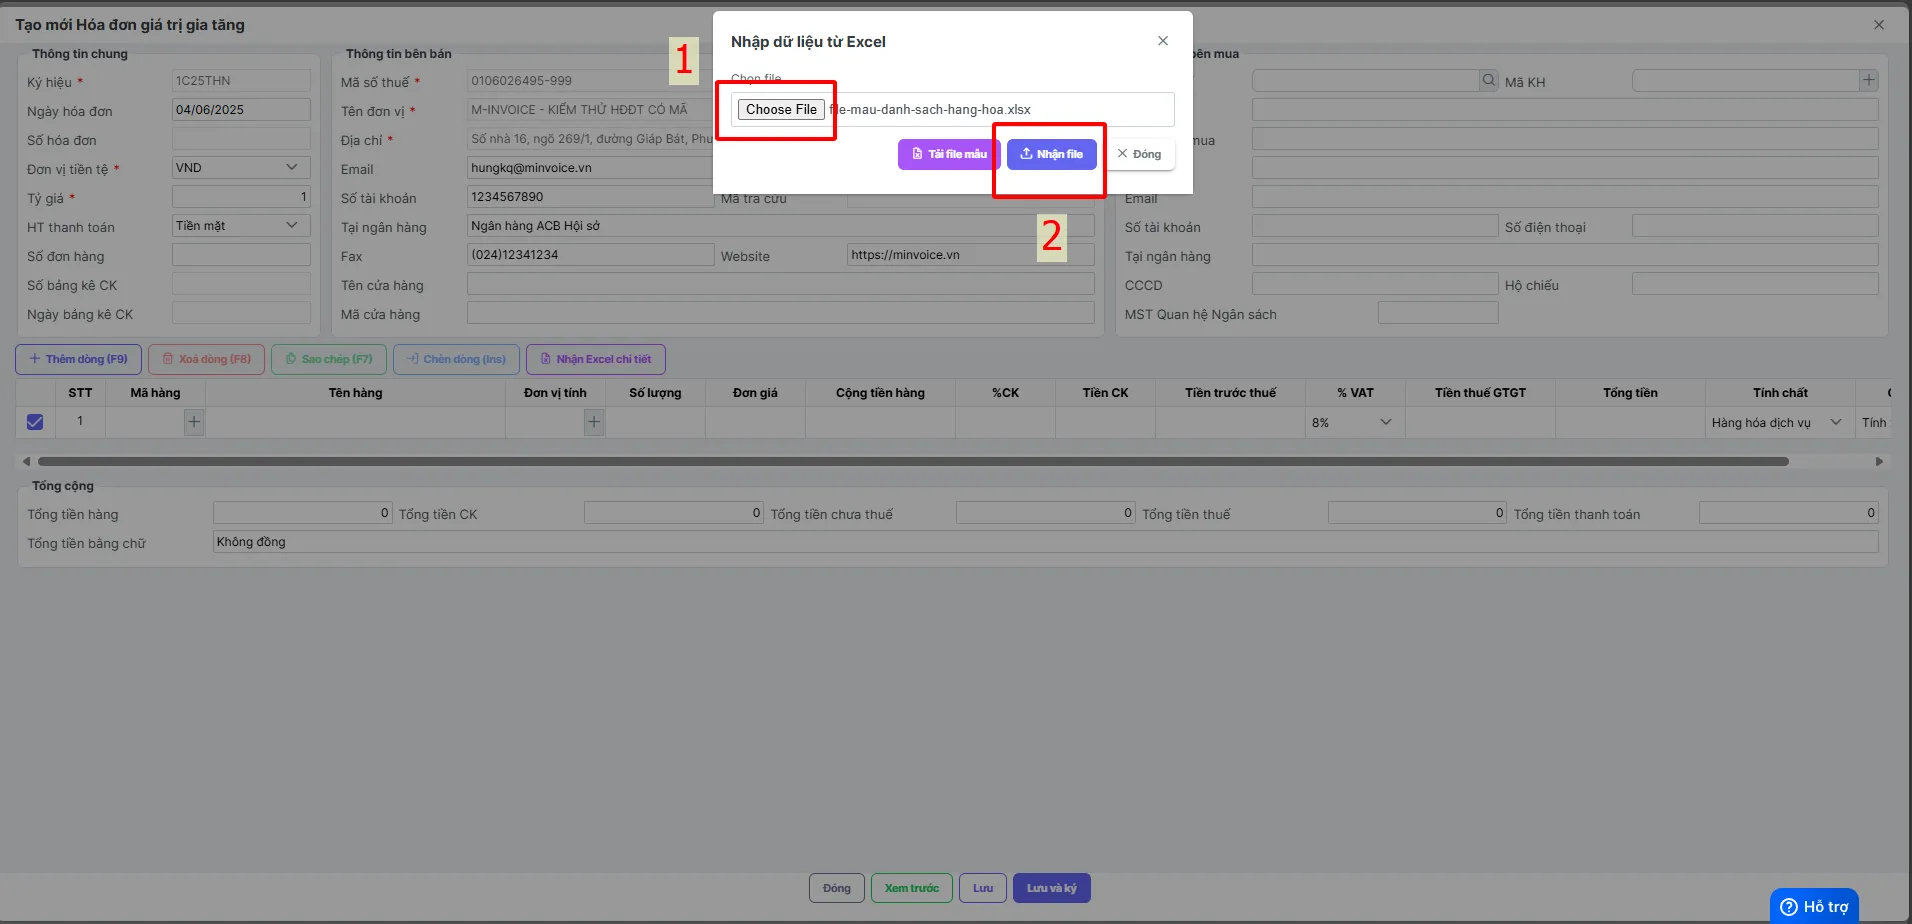Click the bottom Đóng button
The height and width of the screenshot is (924, 1912).
[x=837, y=888]
